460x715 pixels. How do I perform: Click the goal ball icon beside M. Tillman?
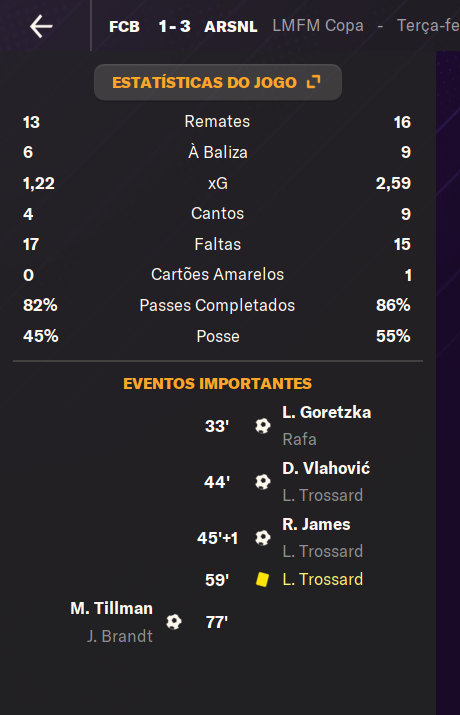pyautogui.click(x=174, y=622)
